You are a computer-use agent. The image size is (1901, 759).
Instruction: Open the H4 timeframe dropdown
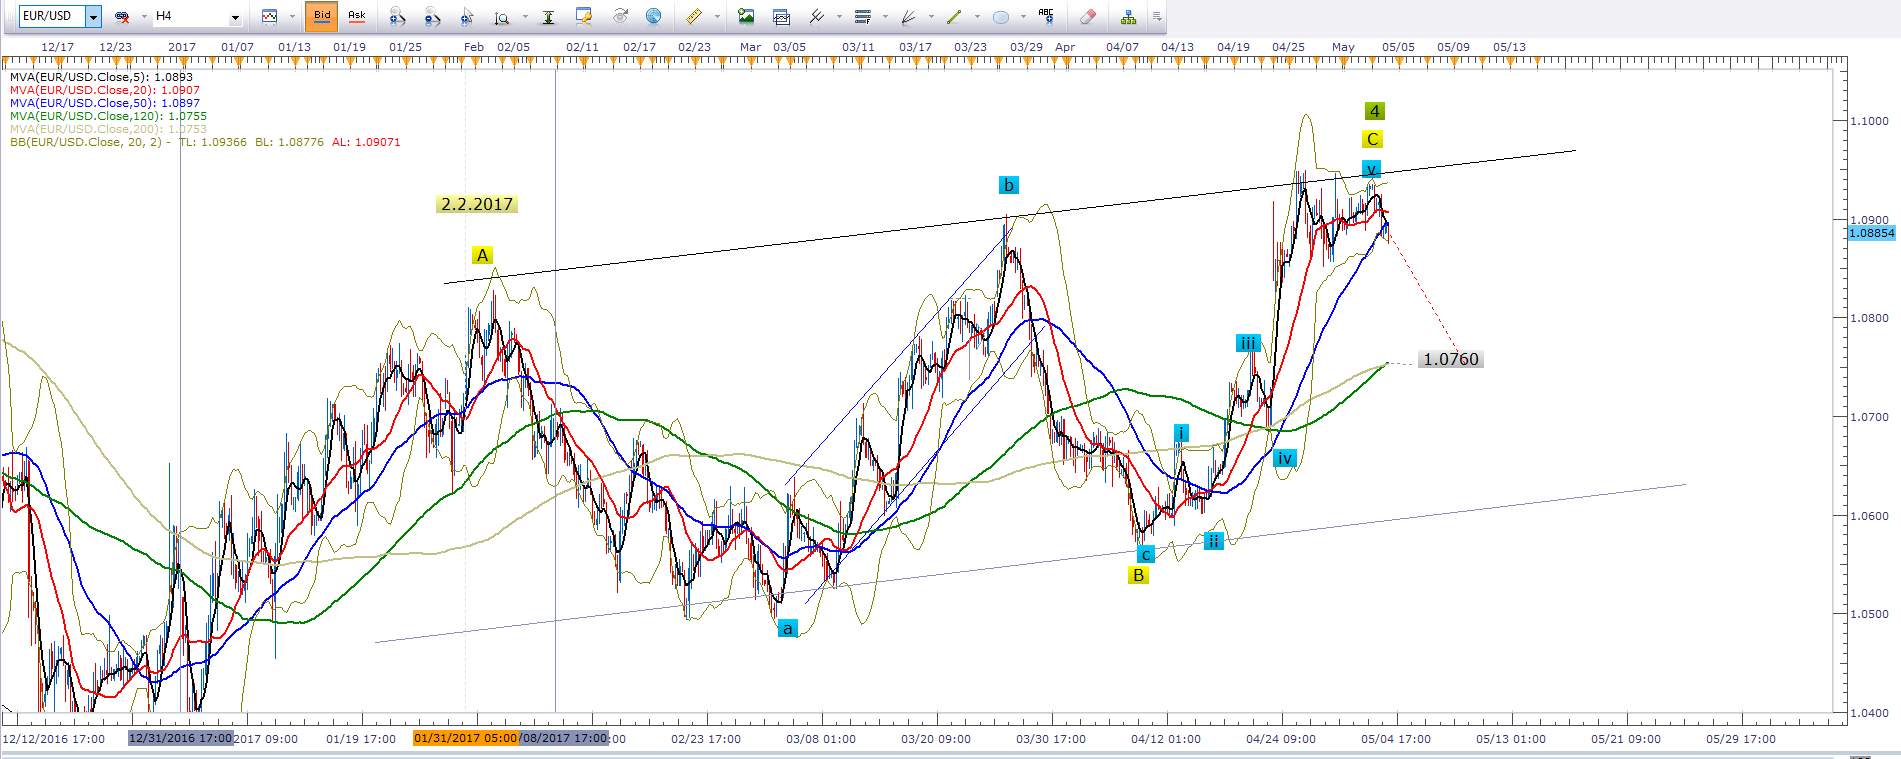[x=235, y=17]
